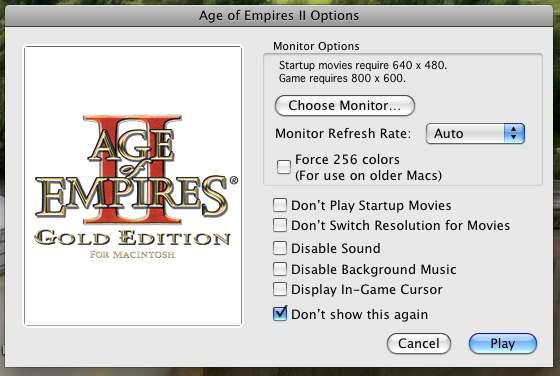The height and width of the screenshot is (376, 560).
Task: Click the red Roman numeral II in logo
Action: [133, 169]
